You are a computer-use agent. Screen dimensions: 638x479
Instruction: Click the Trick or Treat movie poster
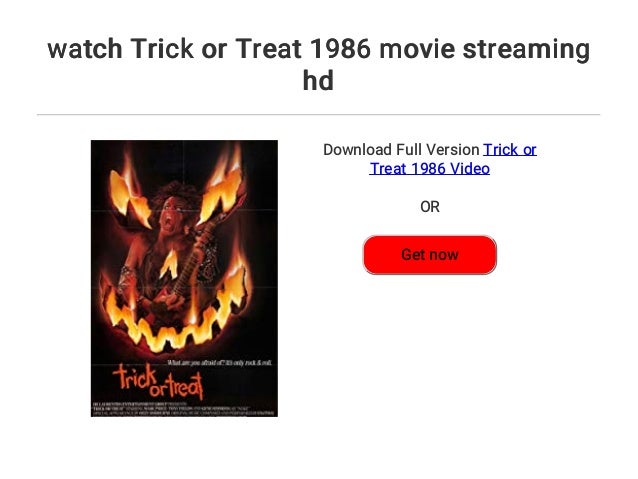pyautogui.click(x=184, y=278)
